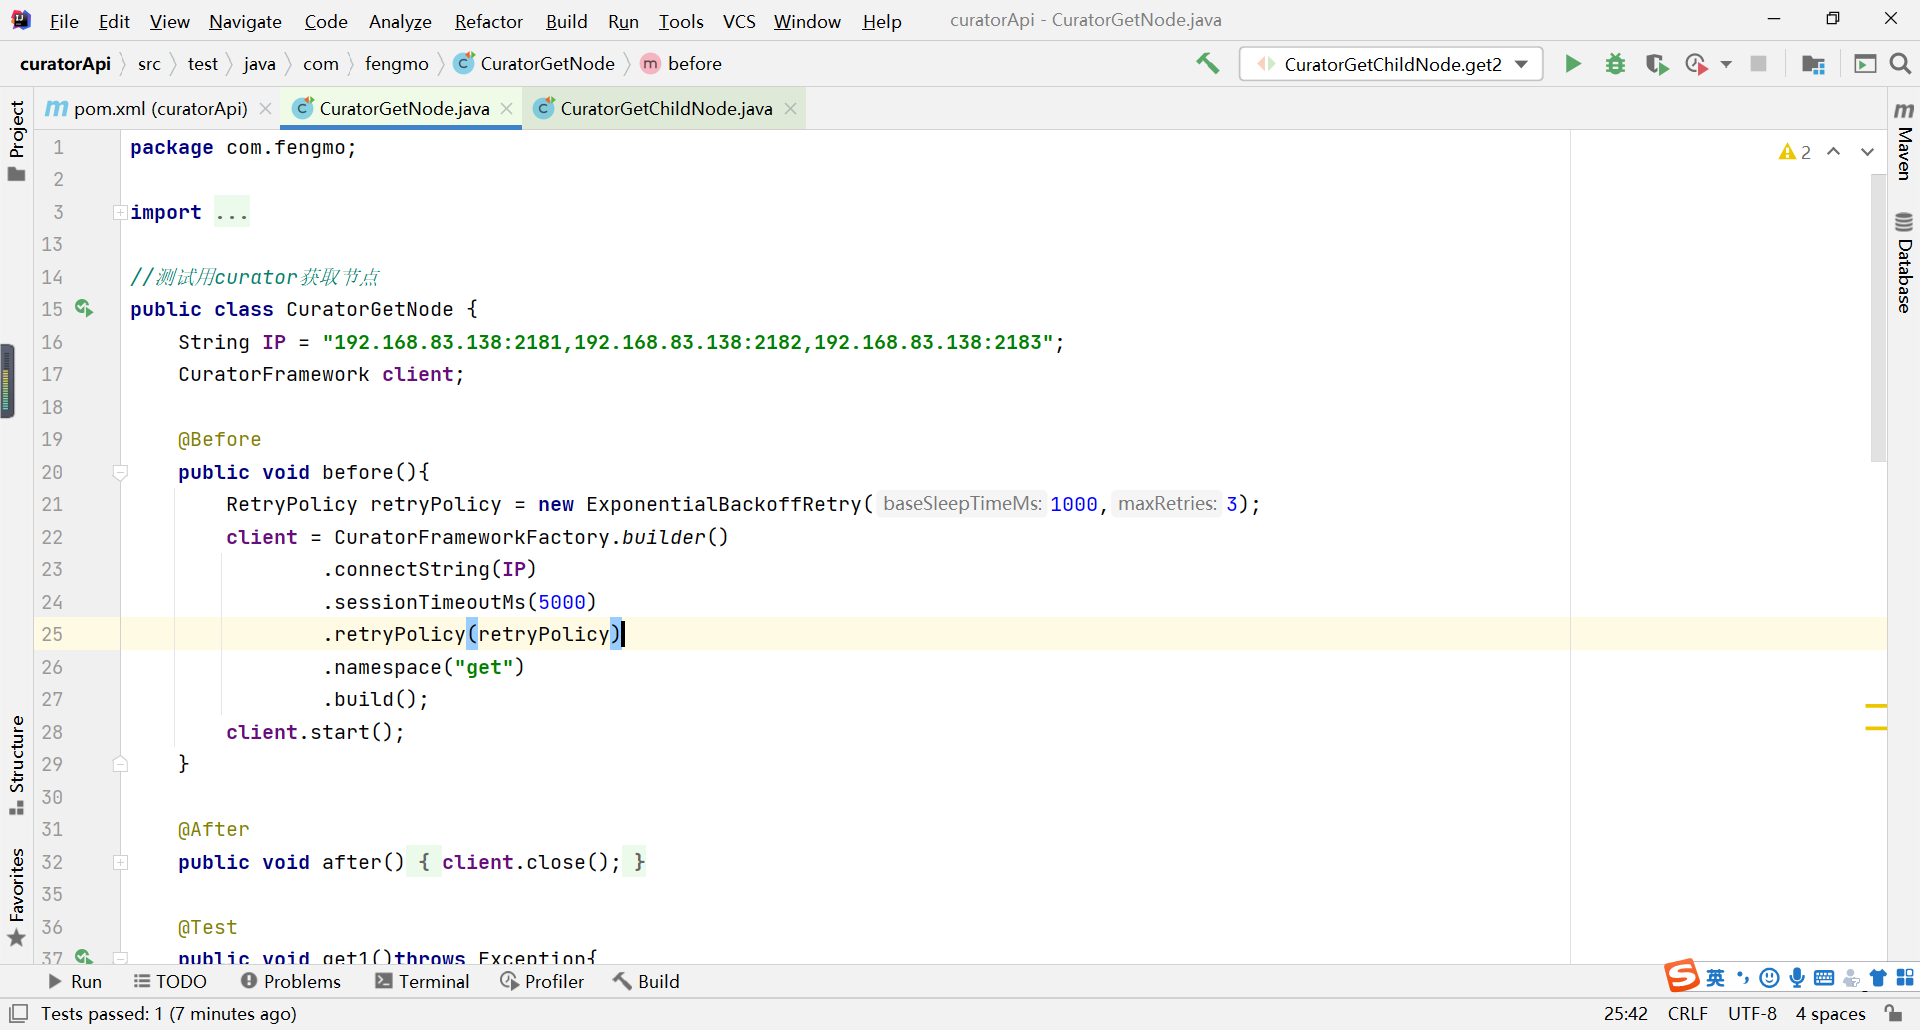This screenshot has height=1030, width=1920.
Task: Open the Run tool window
Action: [x=75, y=981]
